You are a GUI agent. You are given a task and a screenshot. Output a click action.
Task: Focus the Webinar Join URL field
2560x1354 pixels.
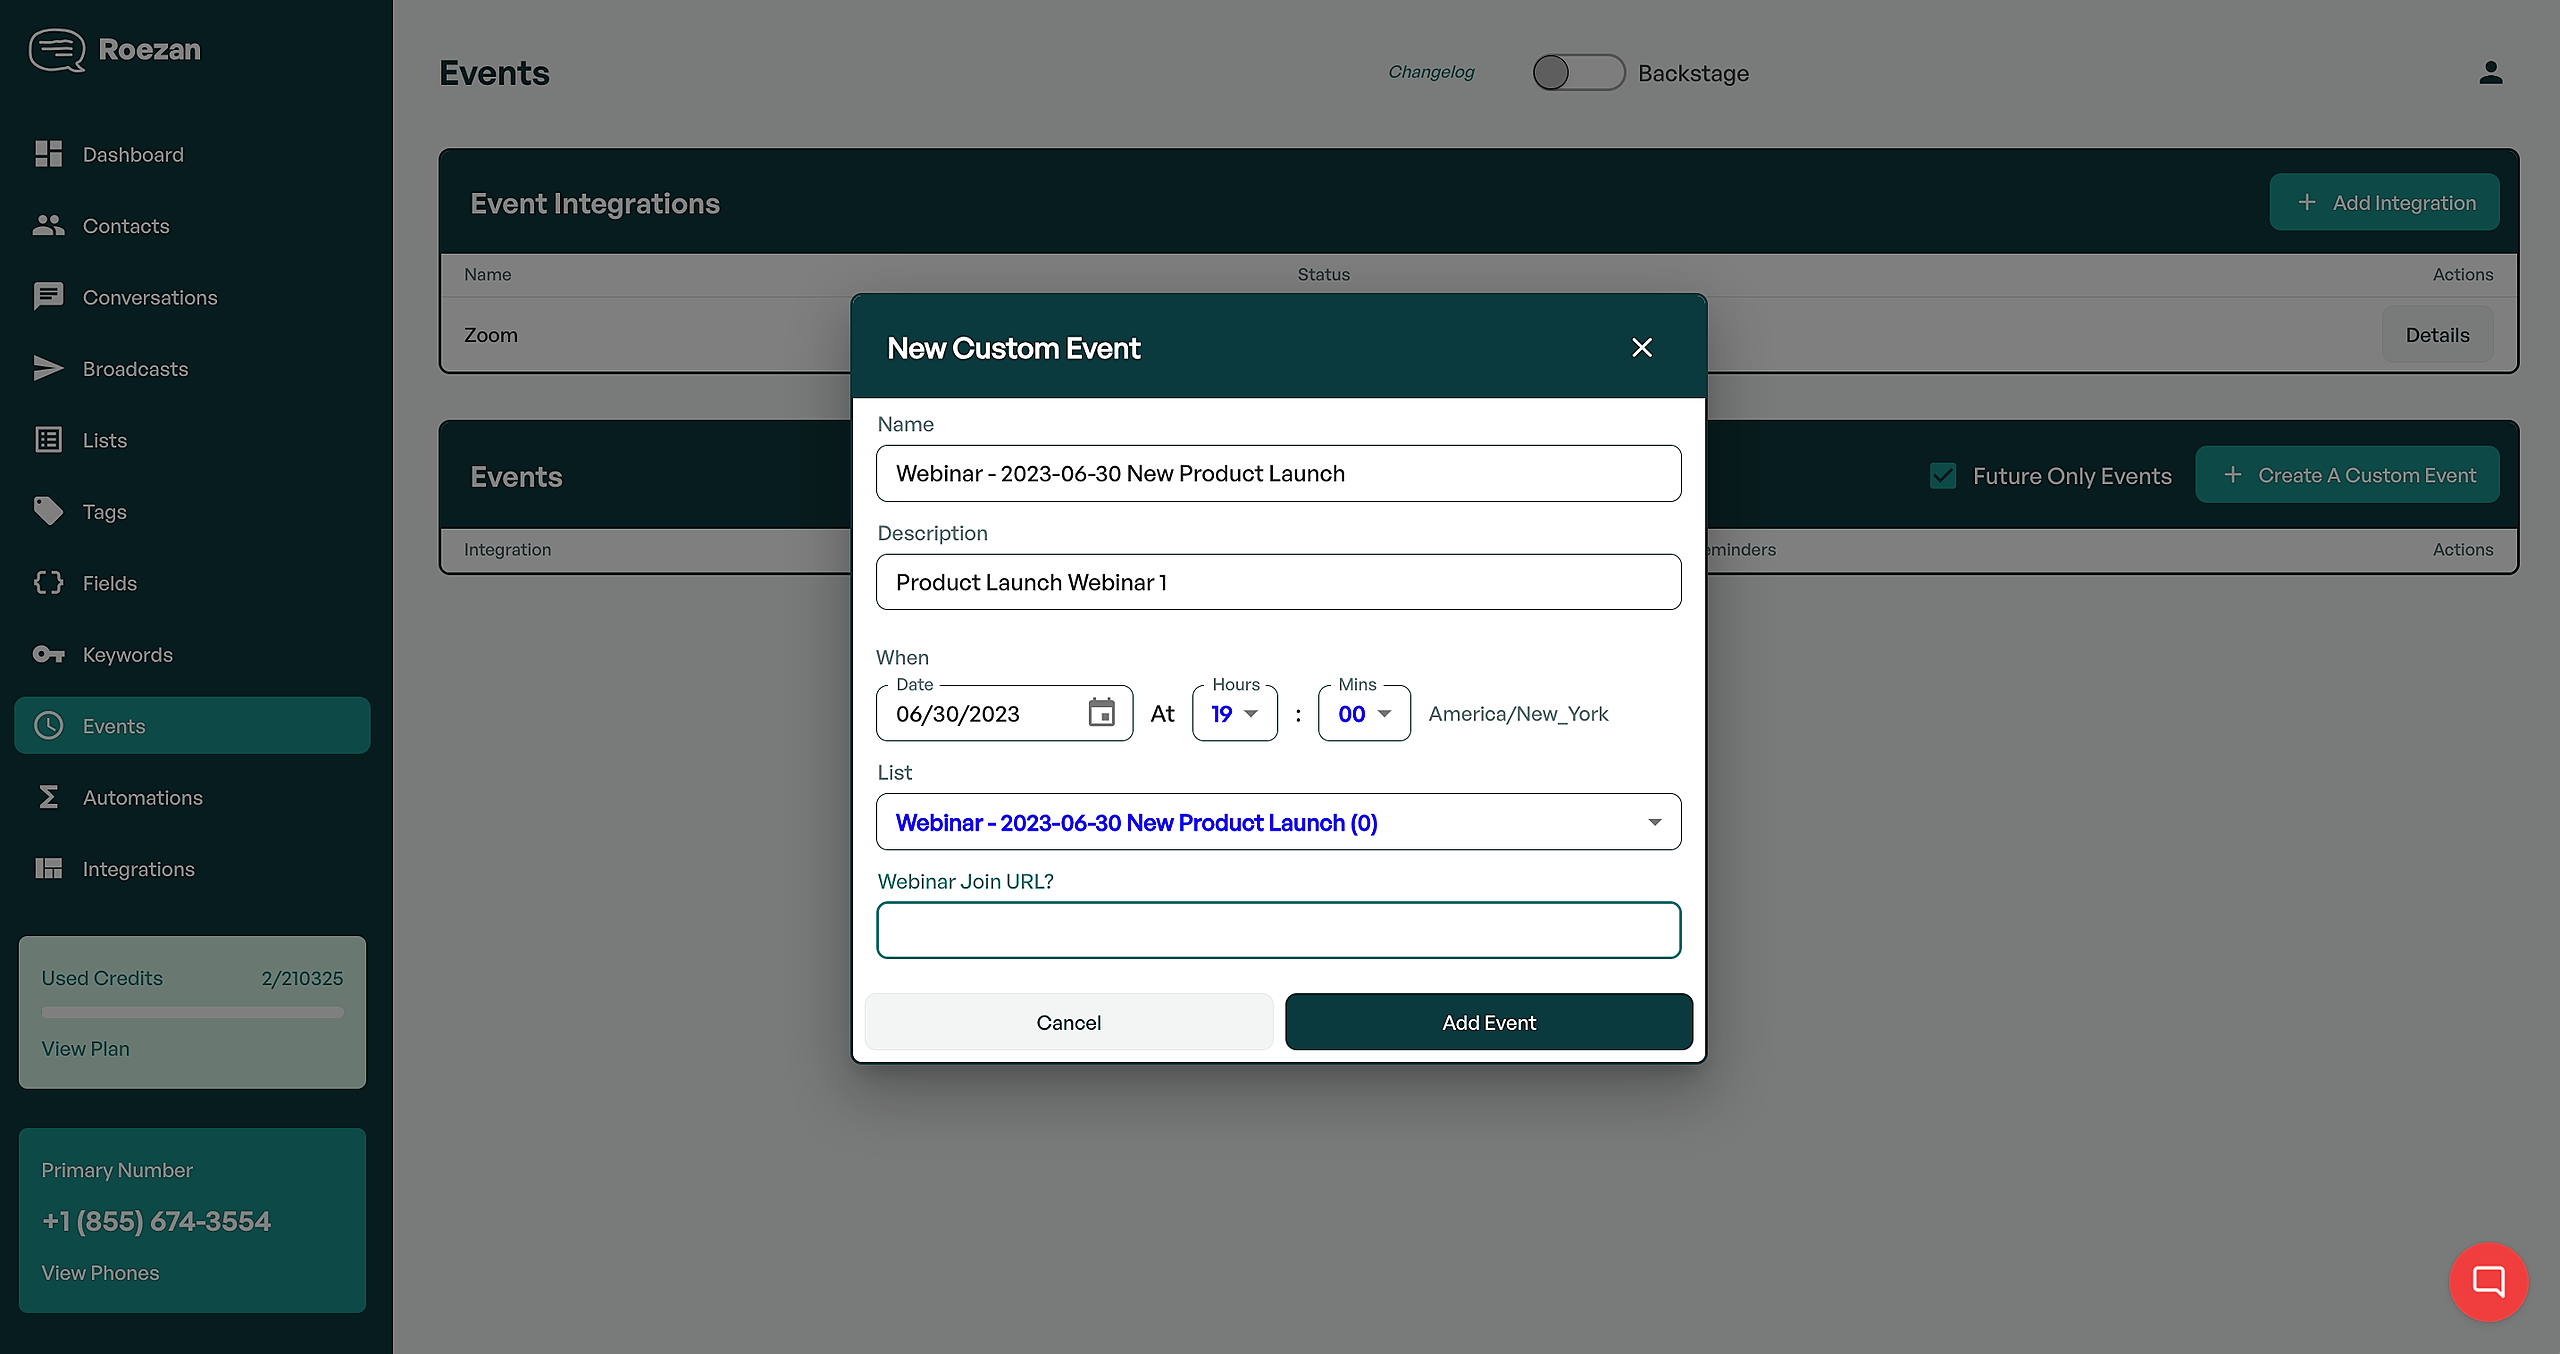(1278, 930)
